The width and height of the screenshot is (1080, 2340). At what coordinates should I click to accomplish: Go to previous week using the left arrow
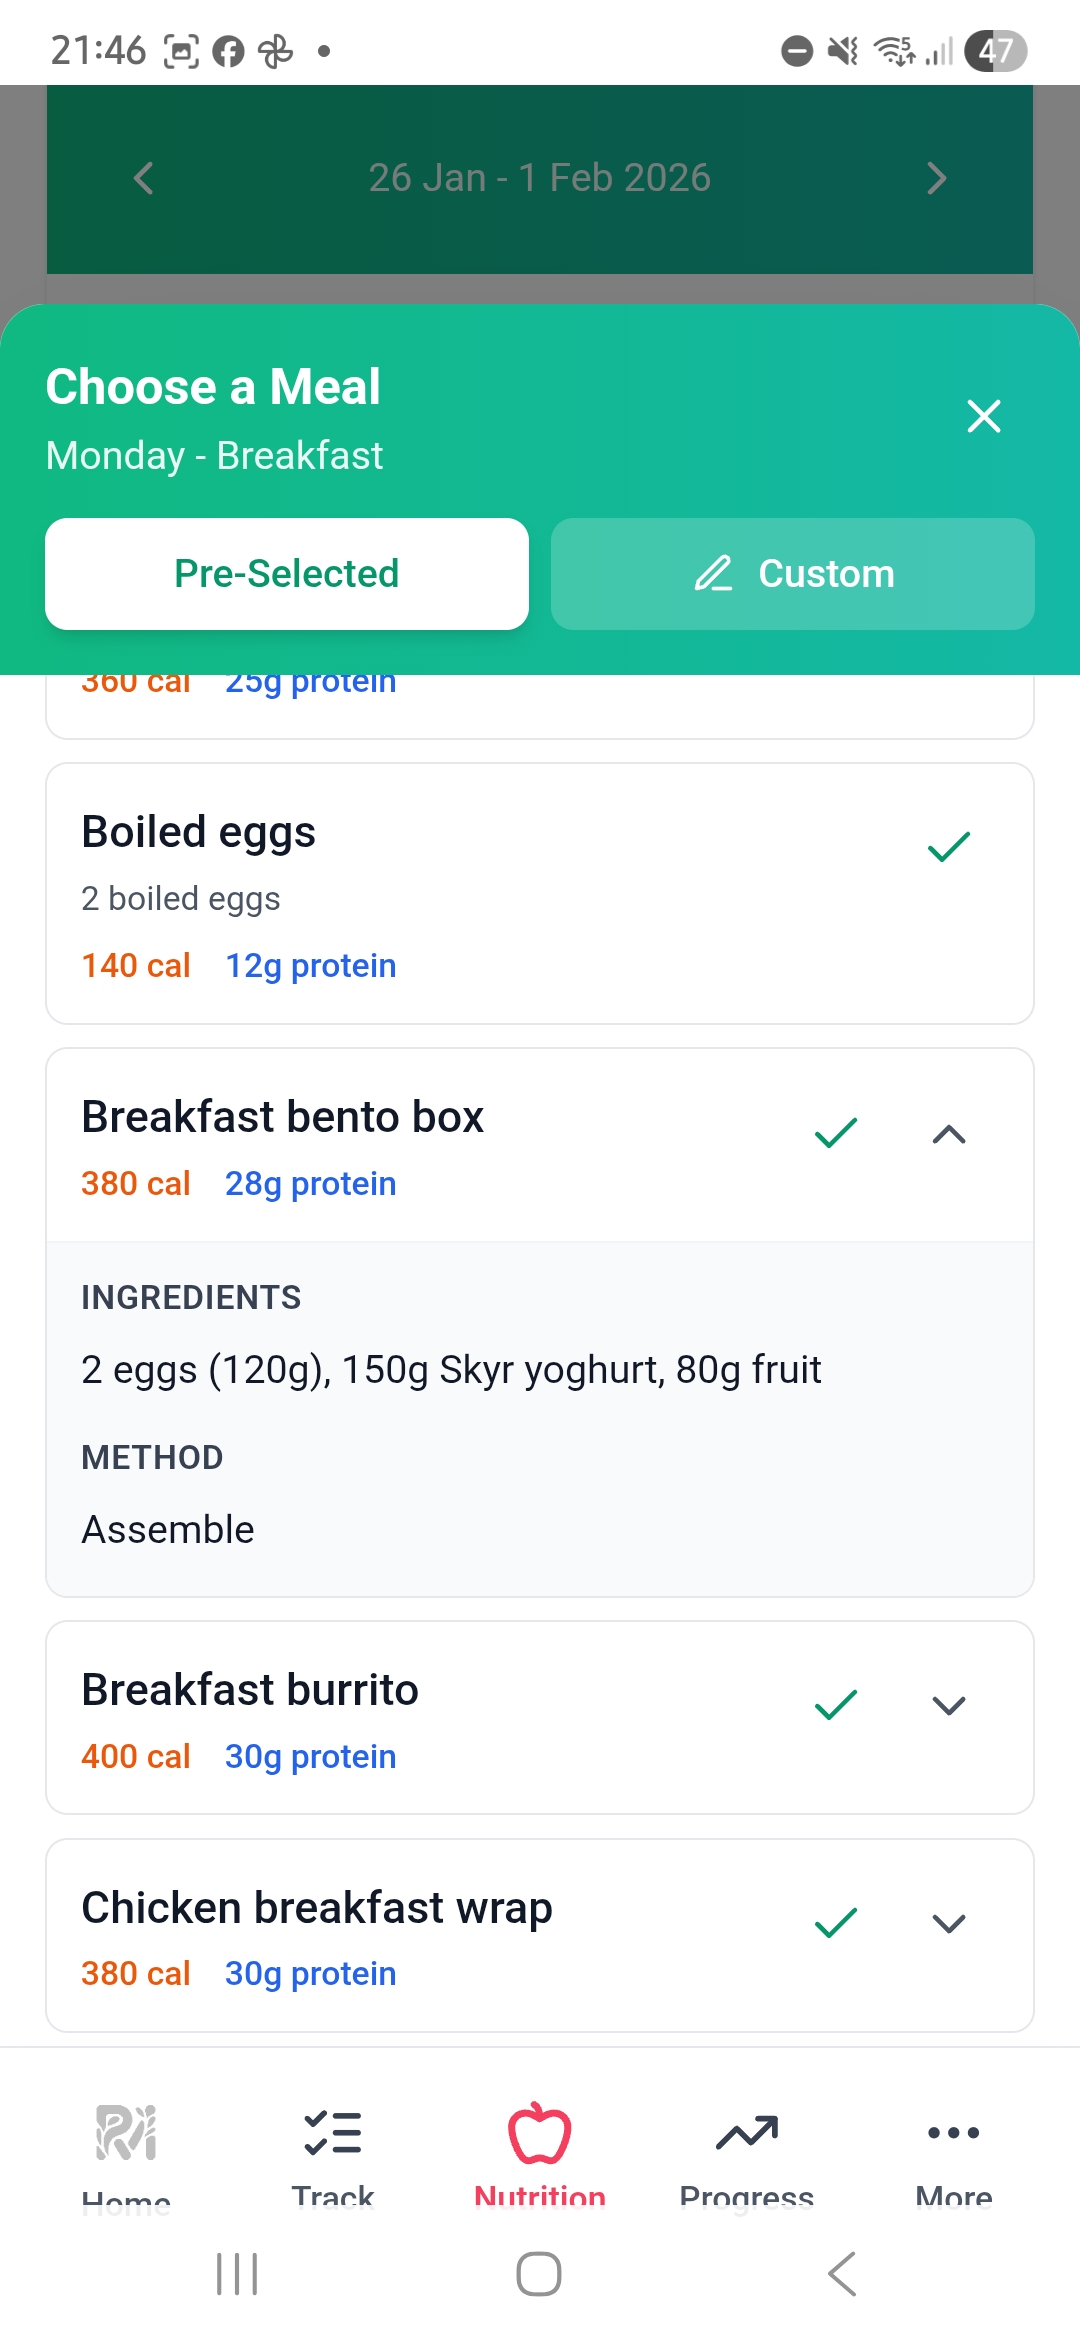coord(143,178)
